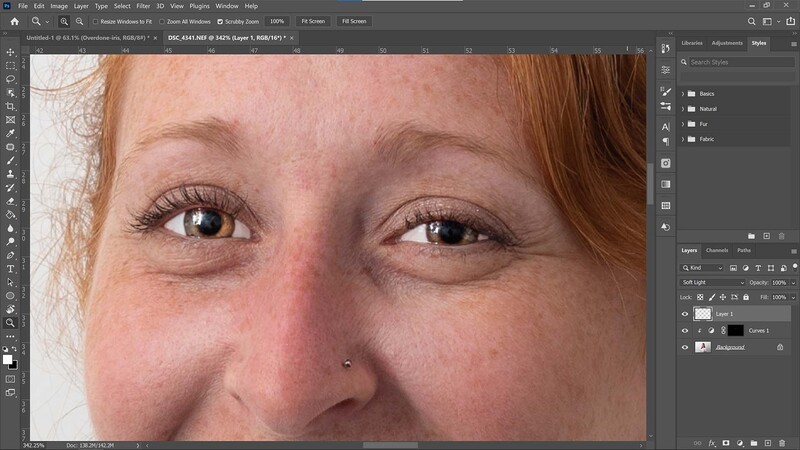Select the Path Selection tool
This screenshot has height=450, width=800.
(x=10, y=282)
